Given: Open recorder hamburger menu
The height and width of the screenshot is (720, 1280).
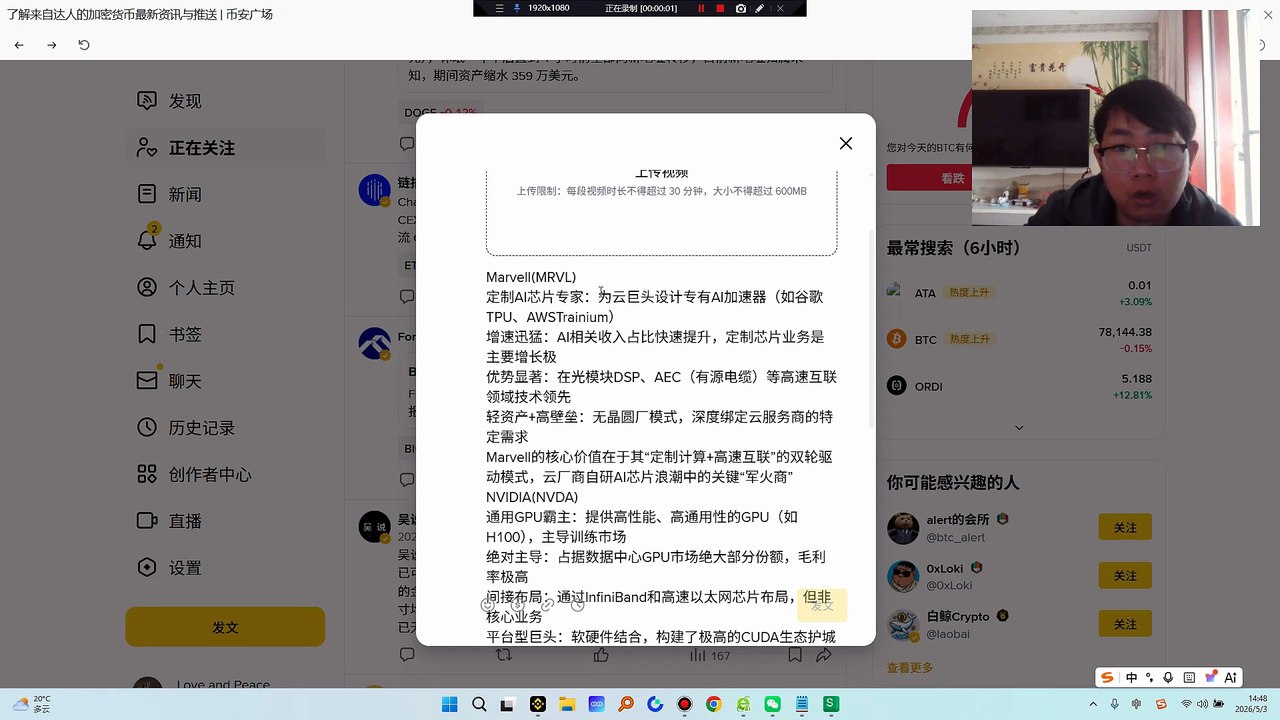Looking at the screenshot, I should click(499, 8).
